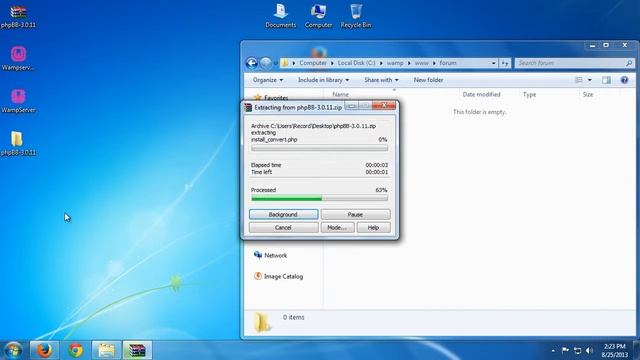Click the install_convert.php file progress bar
This screenshot has width=640, height=360.
point(319,148)
